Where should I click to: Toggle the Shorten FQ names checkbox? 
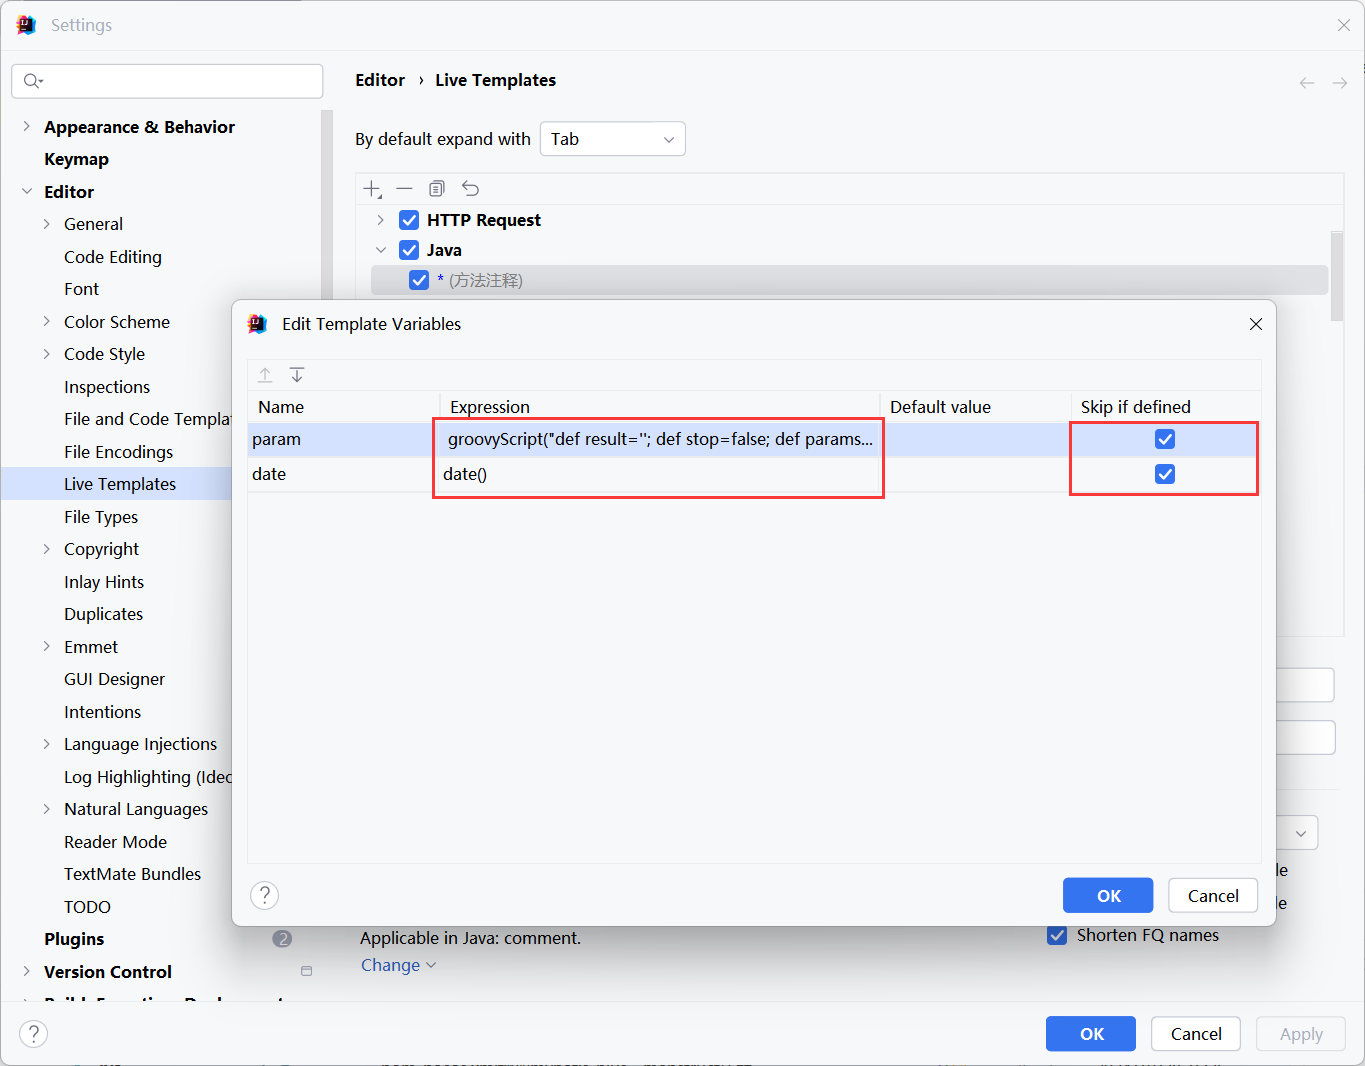pos(1057,935)
